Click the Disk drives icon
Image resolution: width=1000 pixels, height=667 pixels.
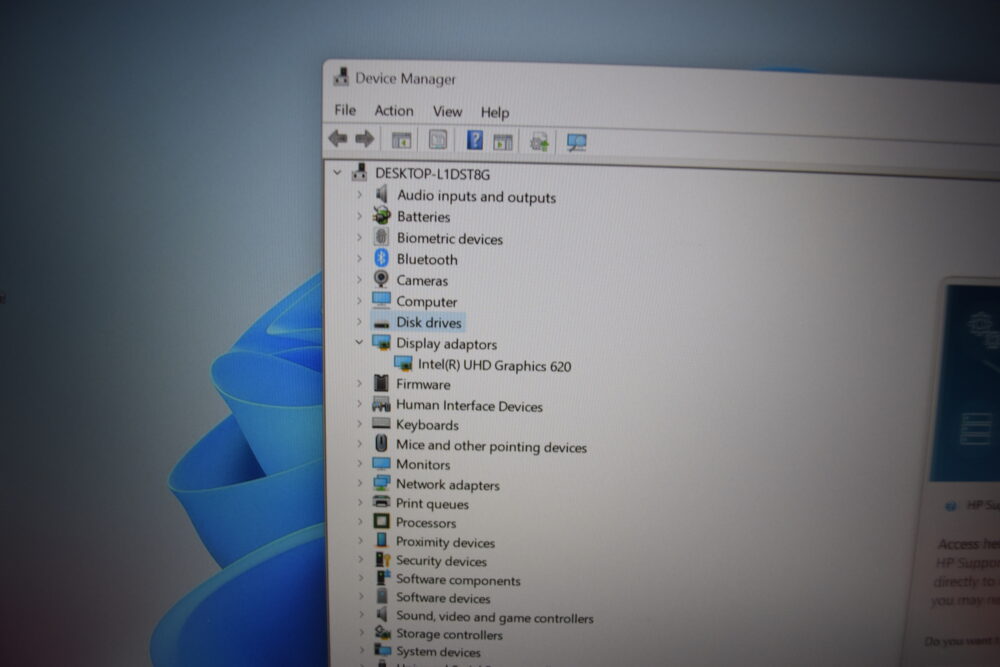tap(381, 323)
